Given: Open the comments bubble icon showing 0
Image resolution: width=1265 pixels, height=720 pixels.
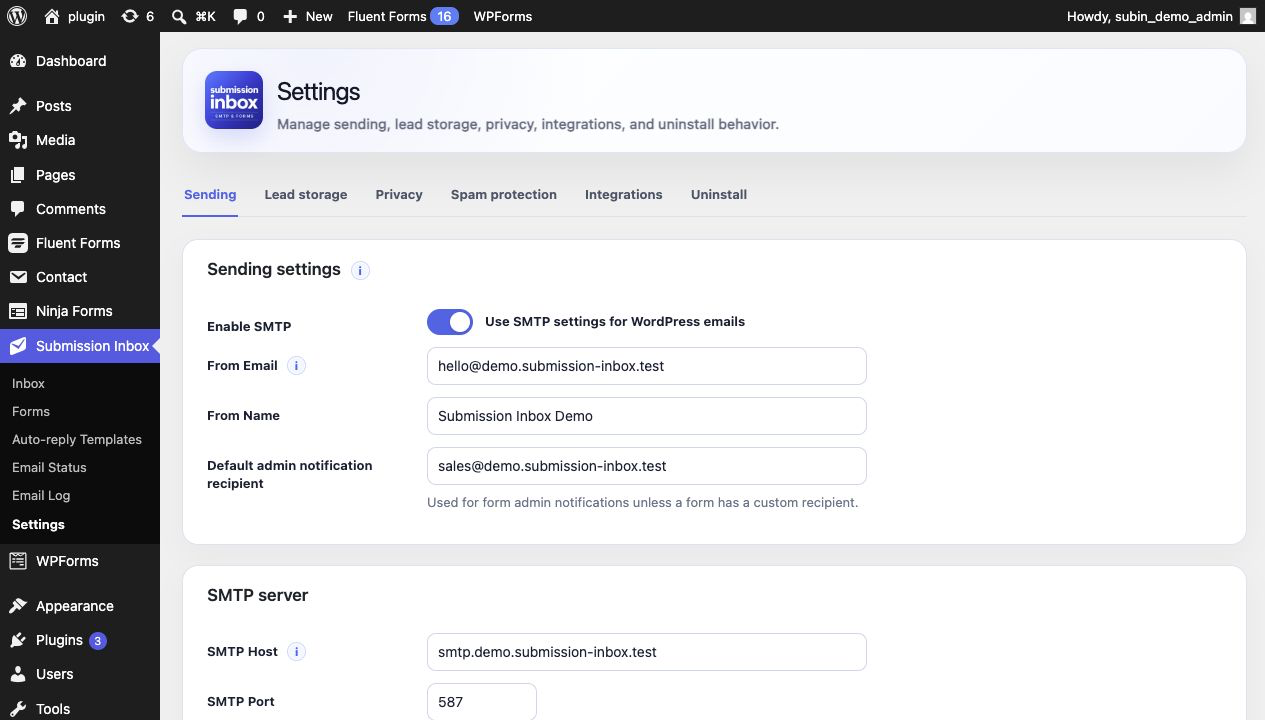Looking at the screenshot, I should pos(240,16).
